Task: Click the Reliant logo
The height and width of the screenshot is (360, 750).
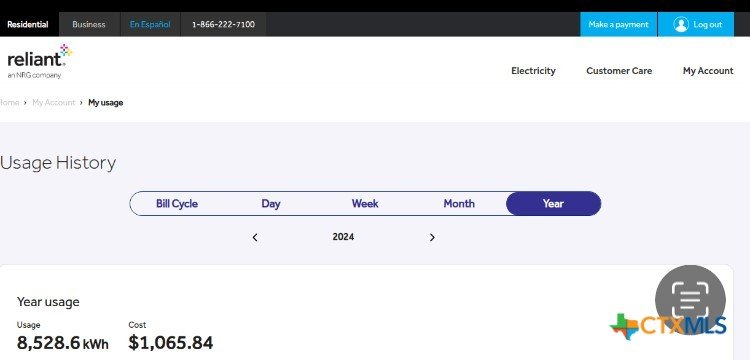Action: point(39,61)
